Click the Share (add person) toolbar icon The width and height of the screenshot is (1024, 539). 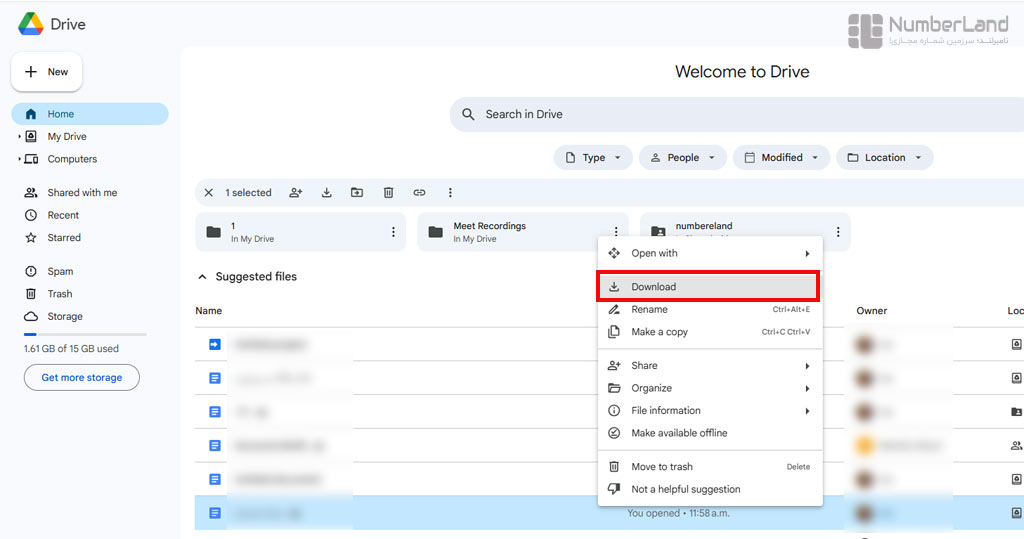pyautogui.click(x=296, y=193)
